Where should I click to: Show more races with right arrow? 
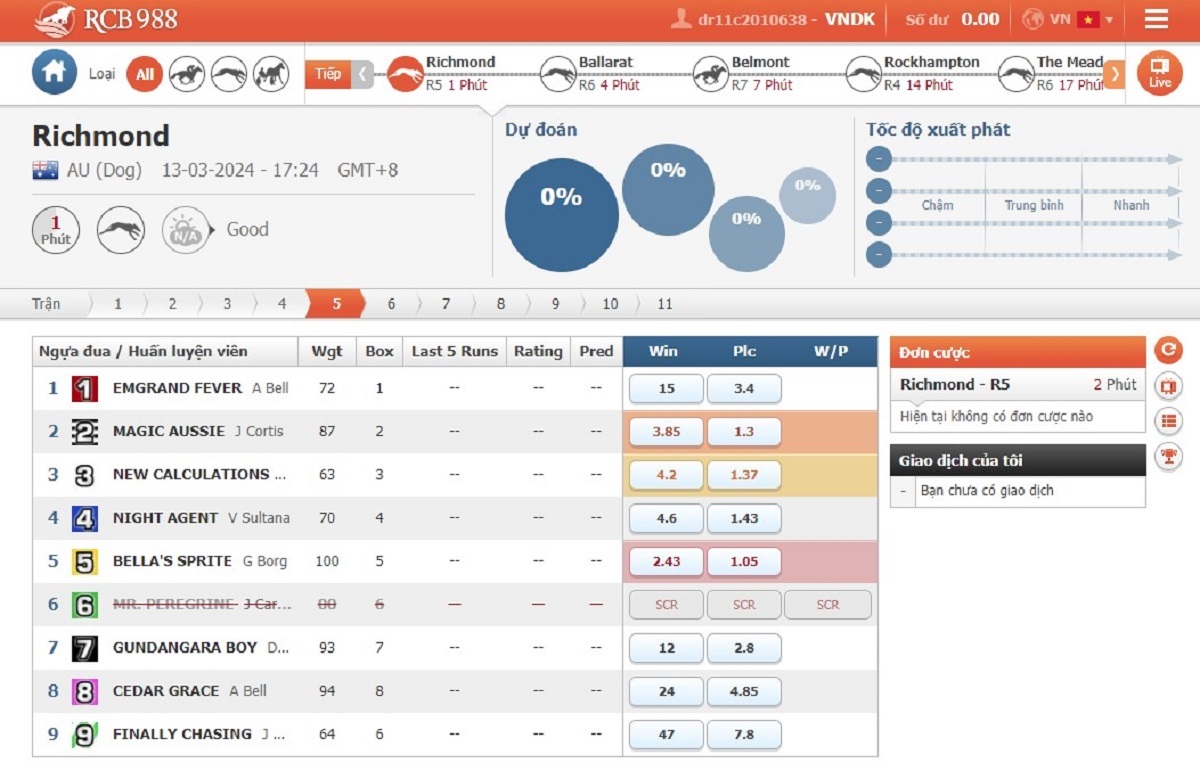point(1114,74)
